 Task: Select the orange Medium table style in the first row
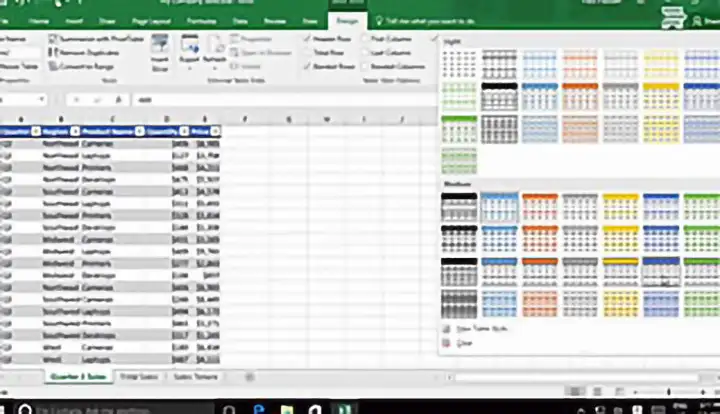540,207
